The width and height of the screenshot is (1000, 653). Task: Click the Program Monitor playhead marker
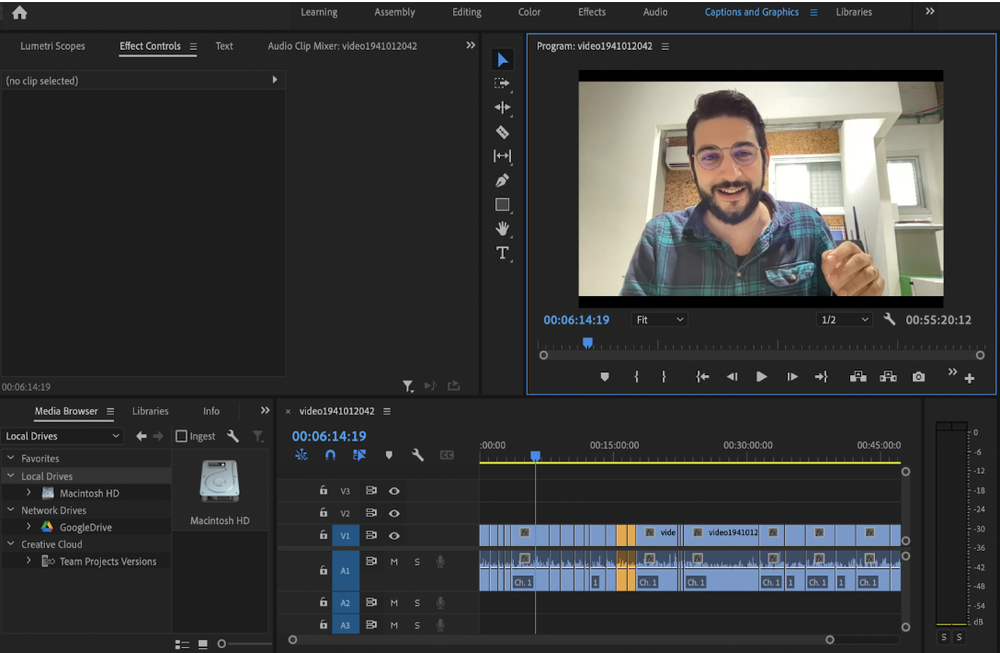click(588, 342)
